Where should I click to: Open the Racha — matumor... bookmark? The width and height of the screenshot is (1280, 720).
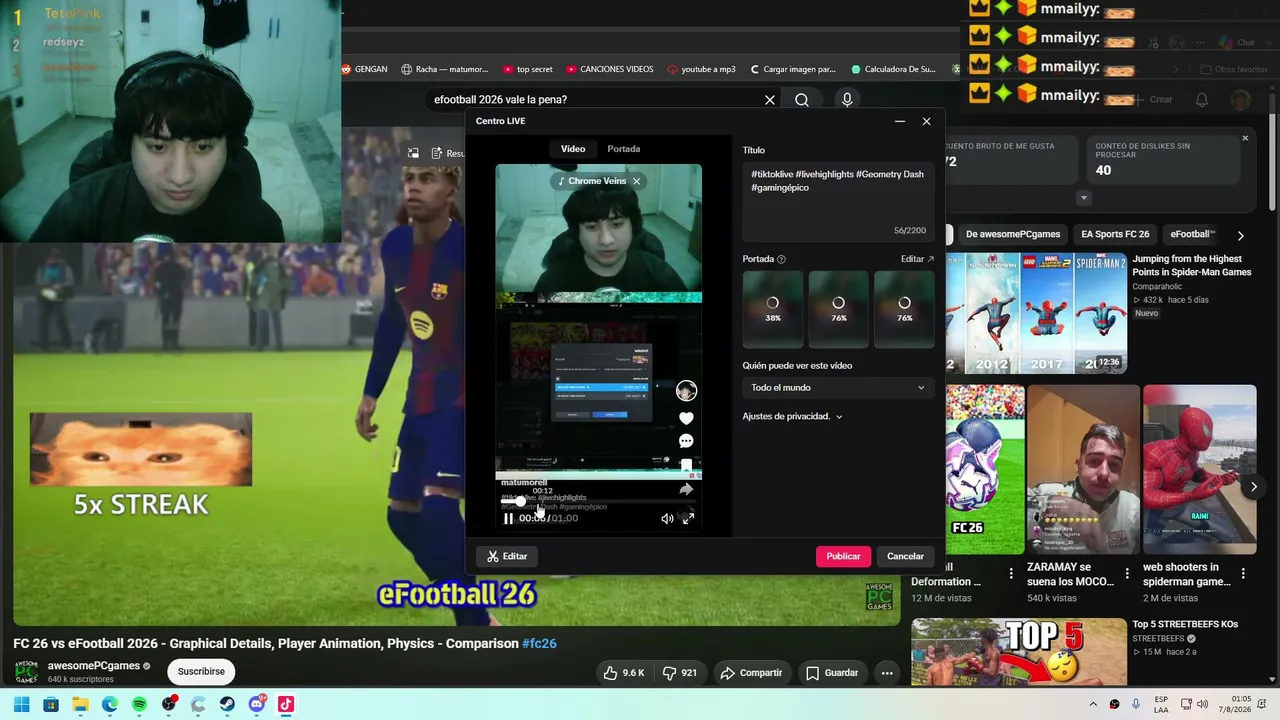point(444,69)
